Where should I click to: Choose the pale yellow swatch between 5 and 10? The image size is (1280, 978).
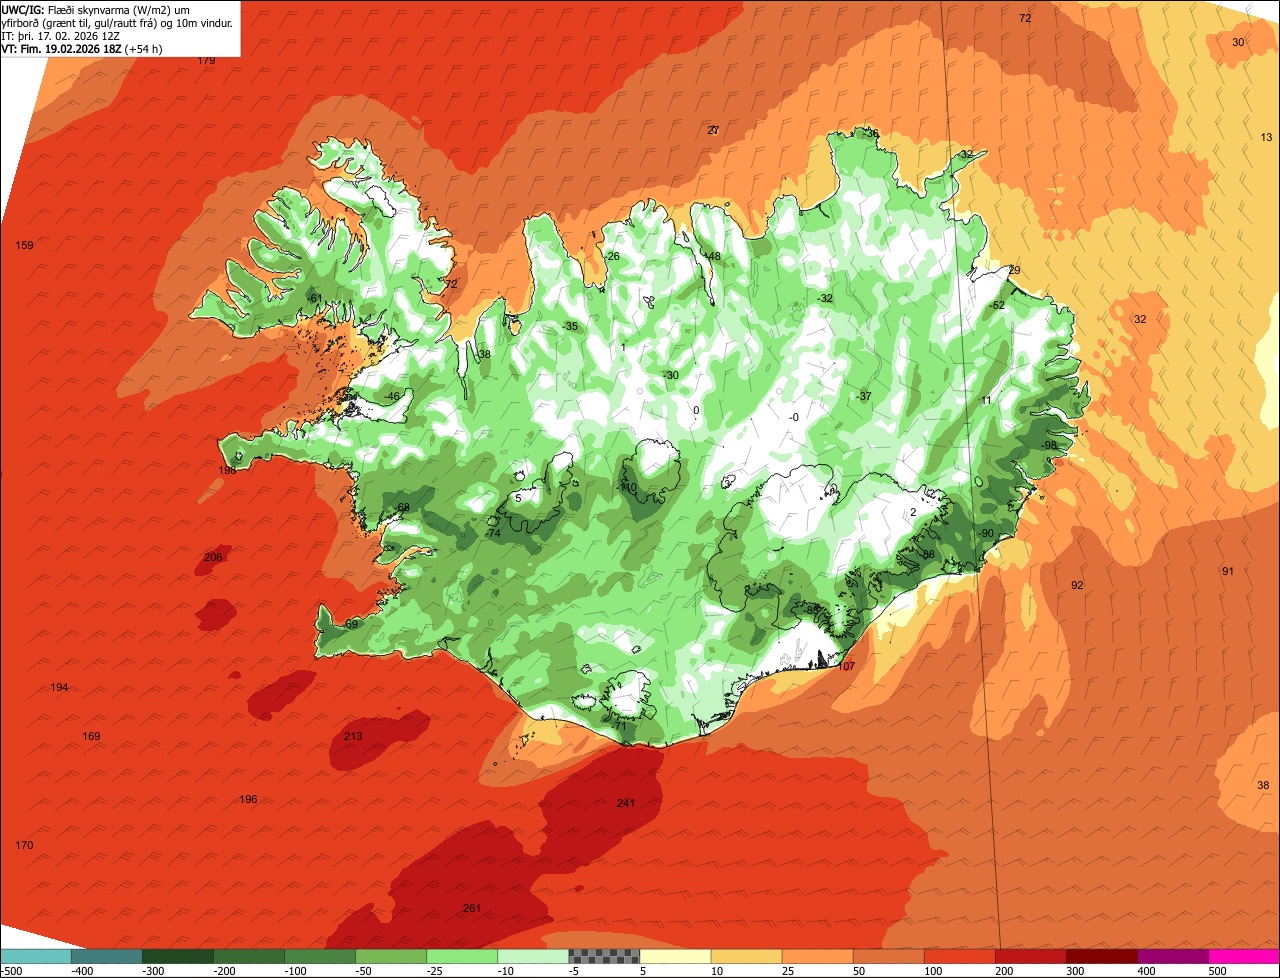click(675, 956)
